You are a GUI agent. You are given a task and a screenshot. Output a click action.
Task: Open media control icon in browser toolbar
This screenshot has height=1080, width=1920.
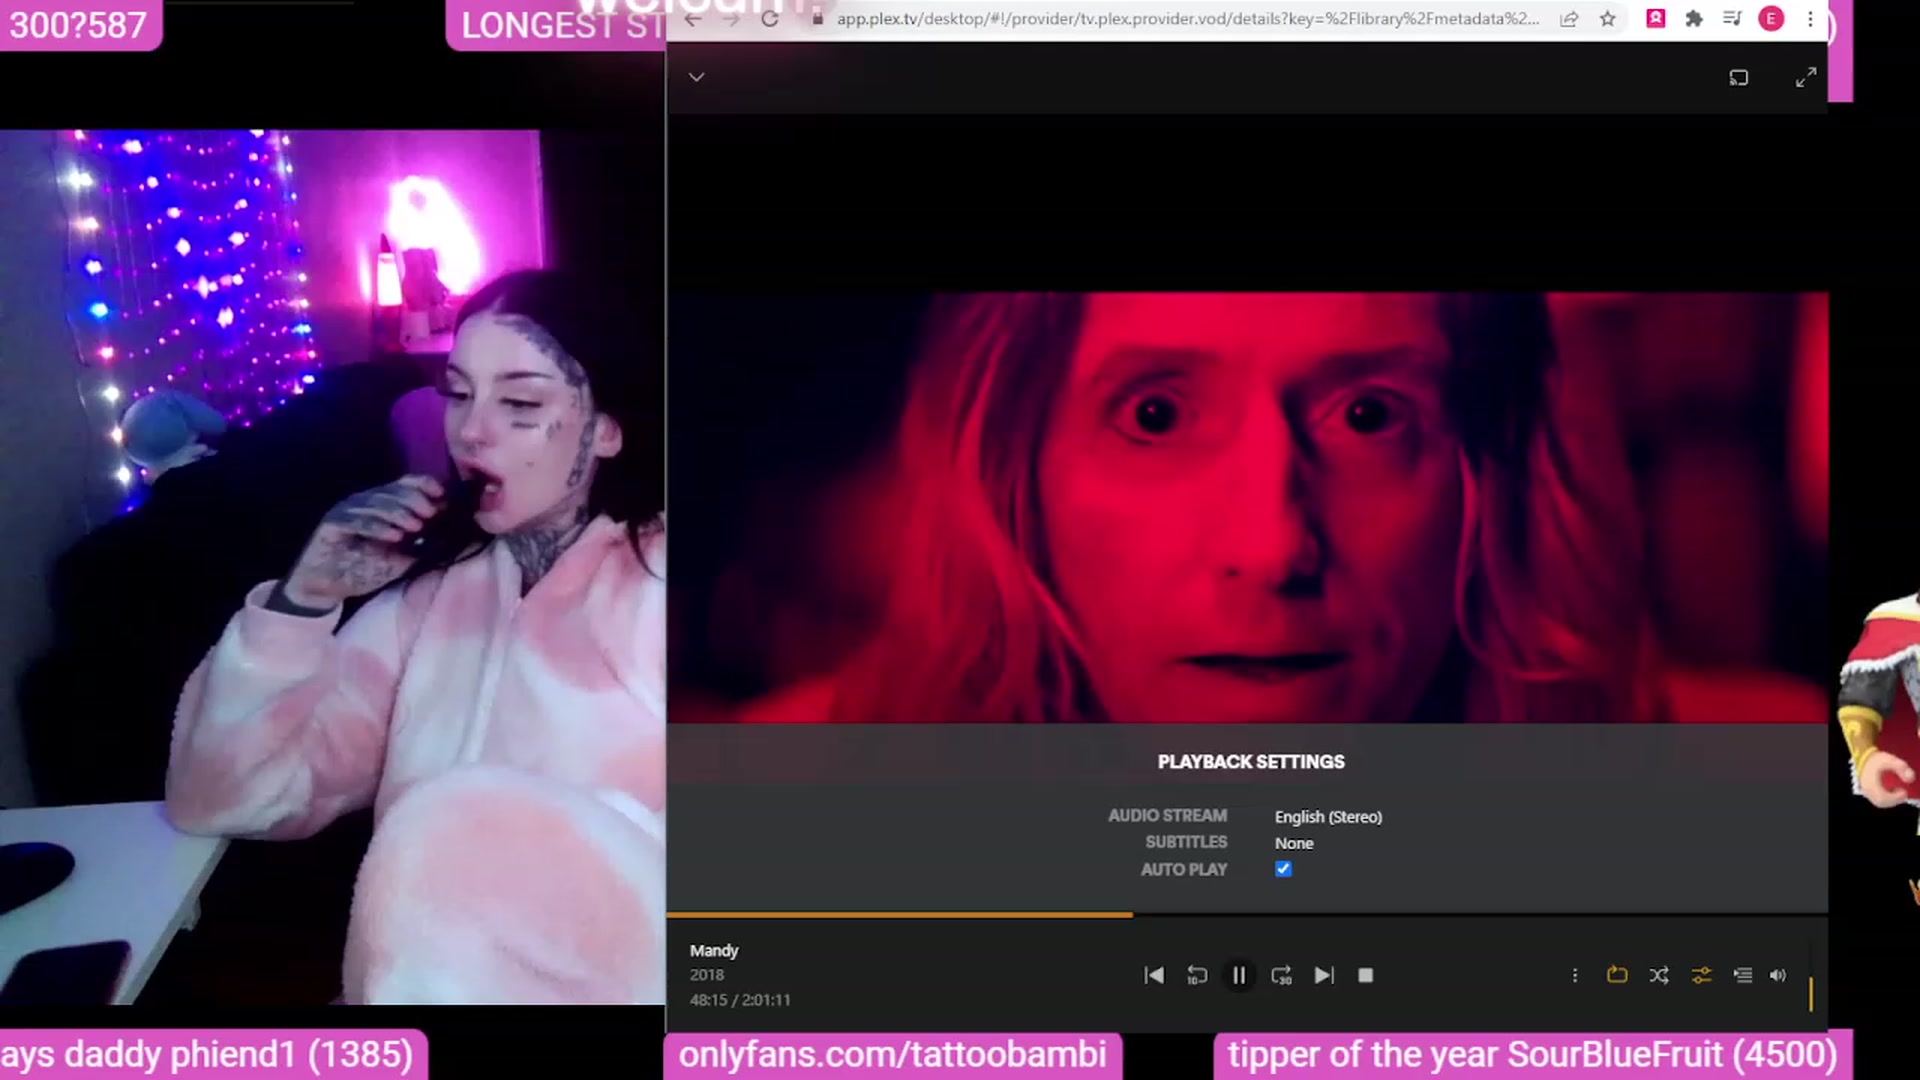click(1732, 18)
